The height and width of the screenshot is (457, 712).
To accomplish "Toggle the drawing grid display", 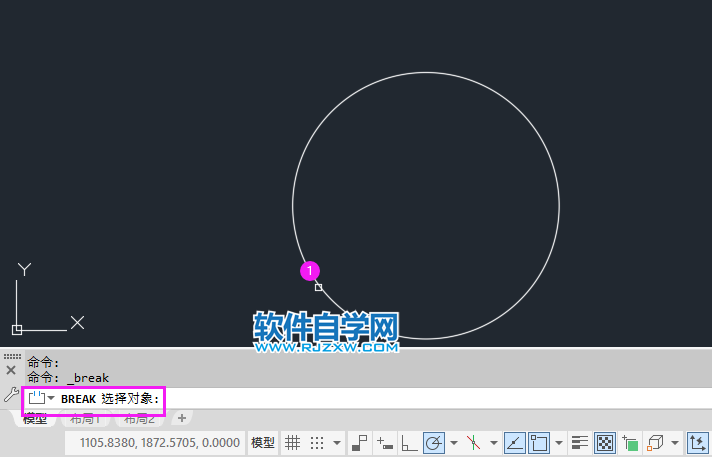I will tap(292, 442).
